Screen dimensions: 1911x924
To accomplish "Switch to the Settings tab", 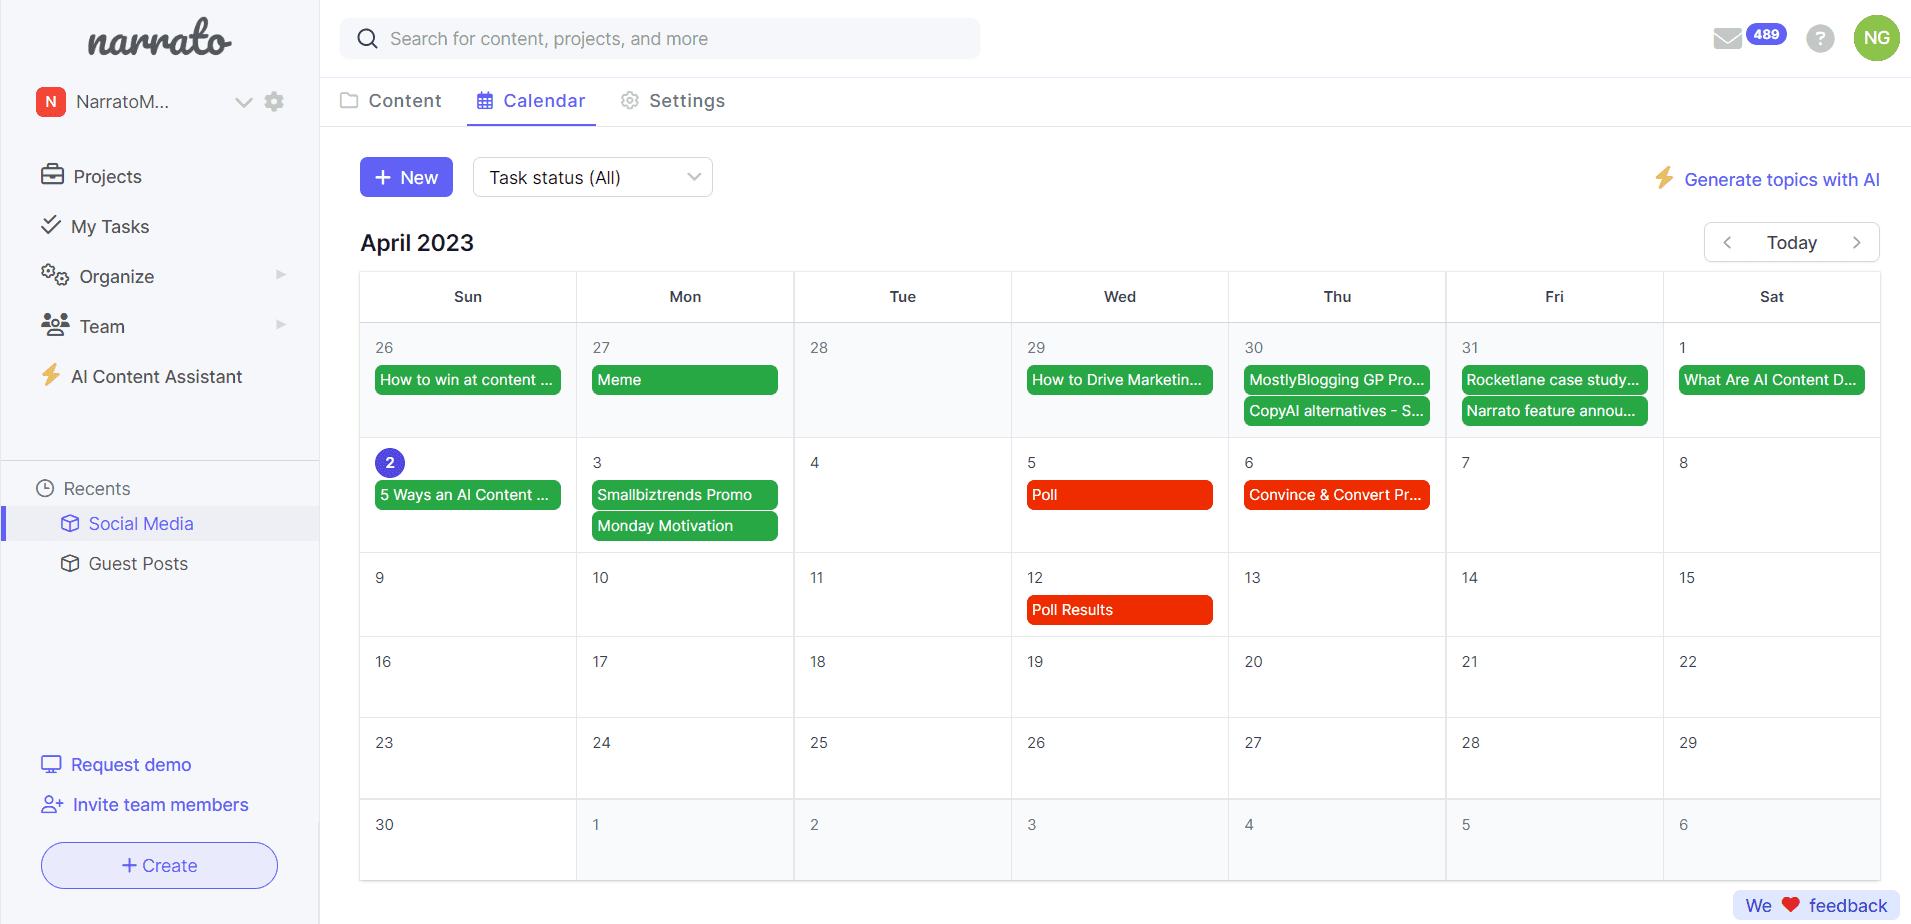I will click(673, 101).
